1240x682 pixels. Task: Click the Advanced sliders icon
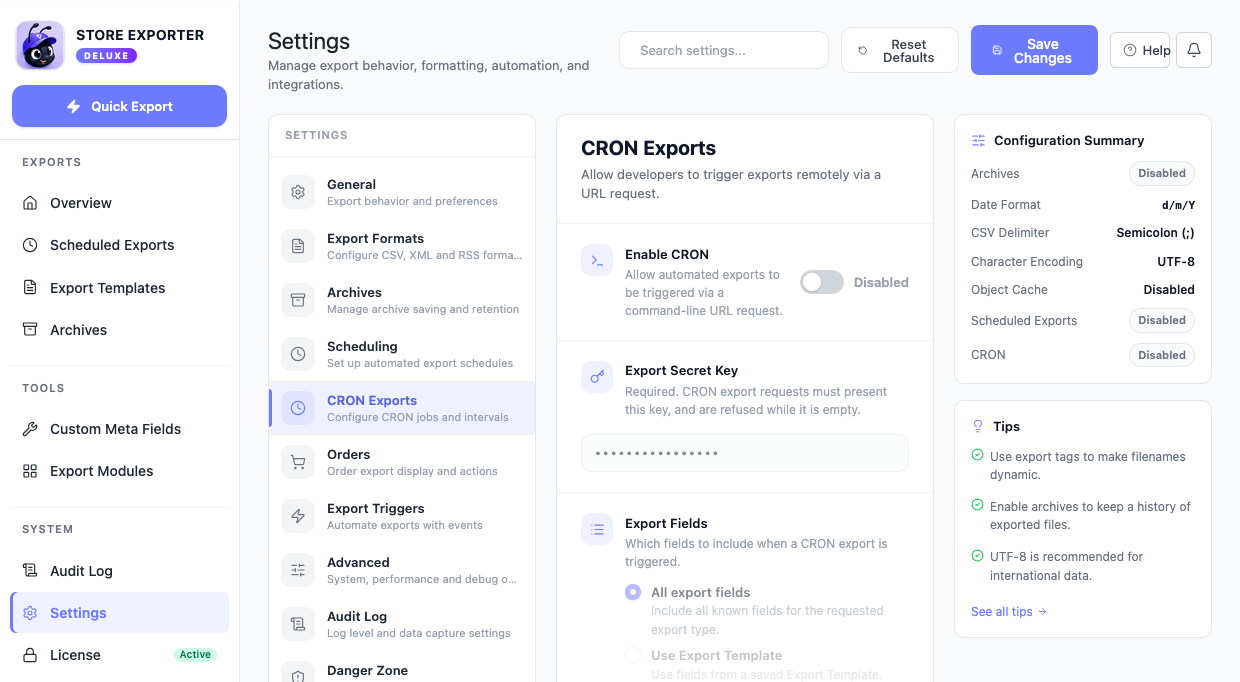pos(298,570)
